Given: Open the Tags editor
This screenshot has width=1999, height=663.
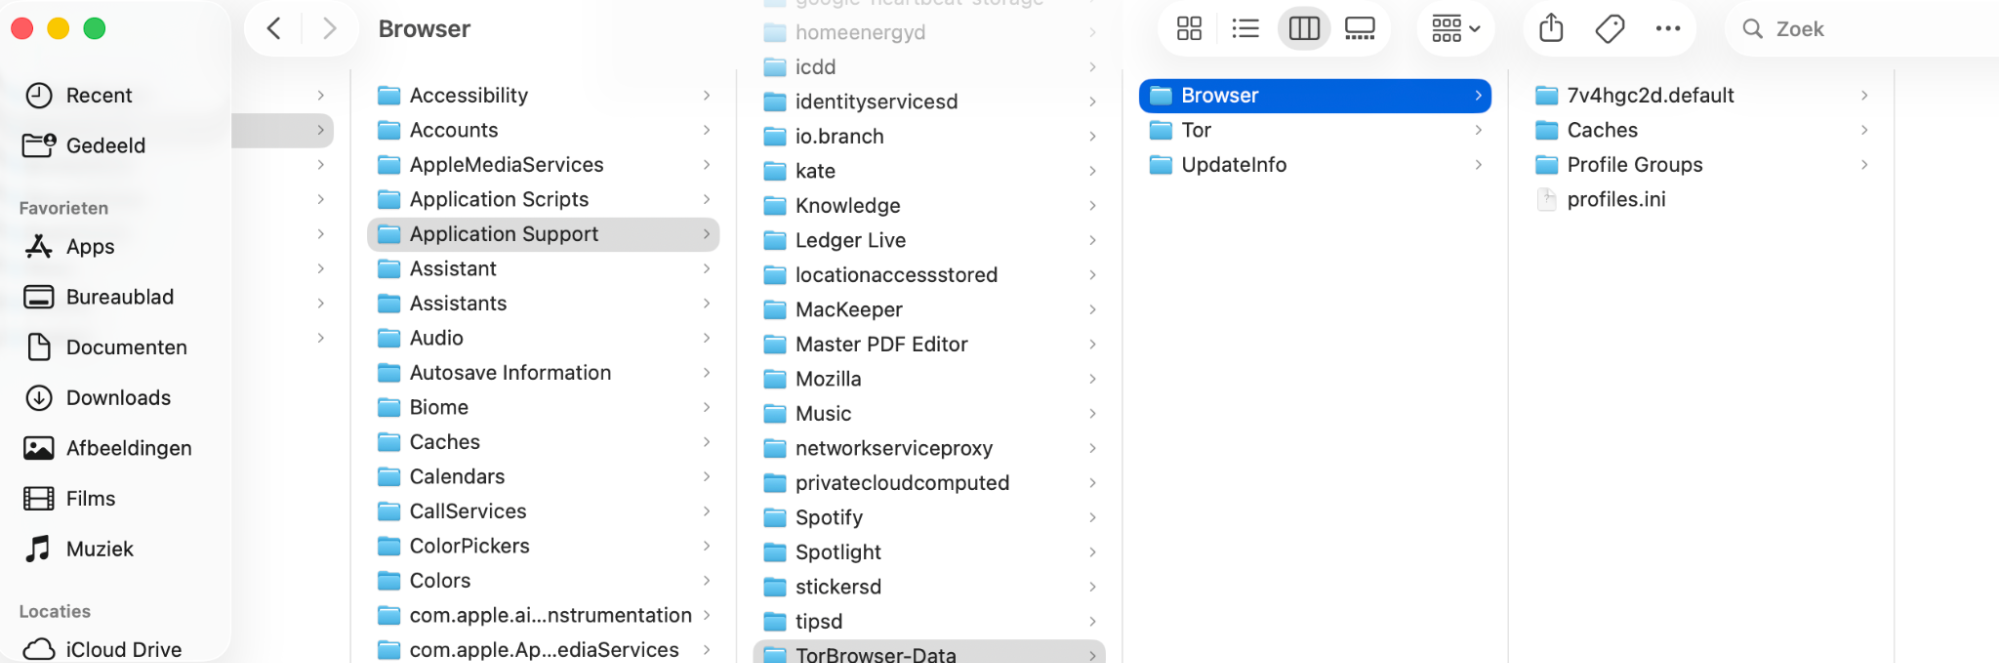Looking at the screenshot, I should click(1610, 29).
